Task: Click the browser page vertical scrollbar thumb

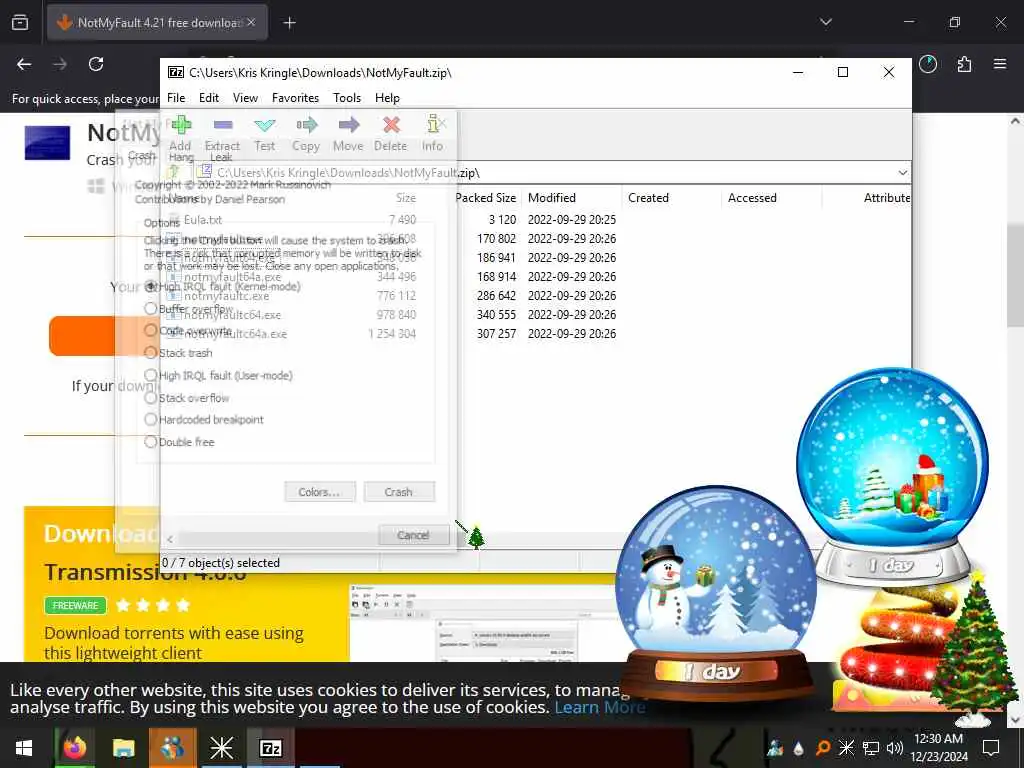Action: pos(1015,274)
